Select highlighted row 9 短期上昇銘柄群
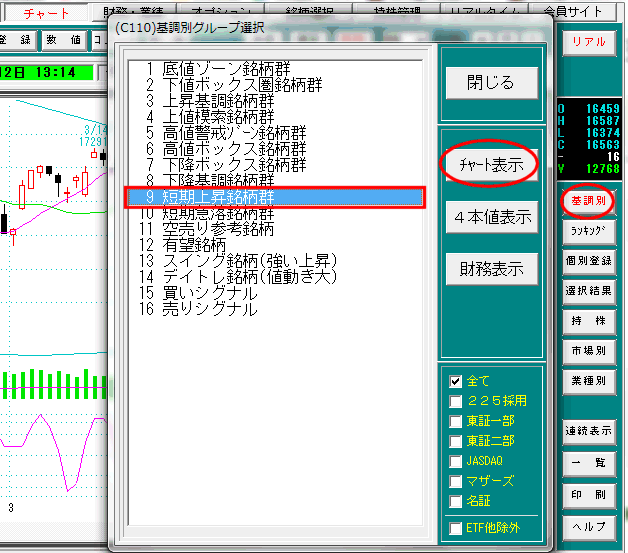628x553 pixels. point(275,197)
